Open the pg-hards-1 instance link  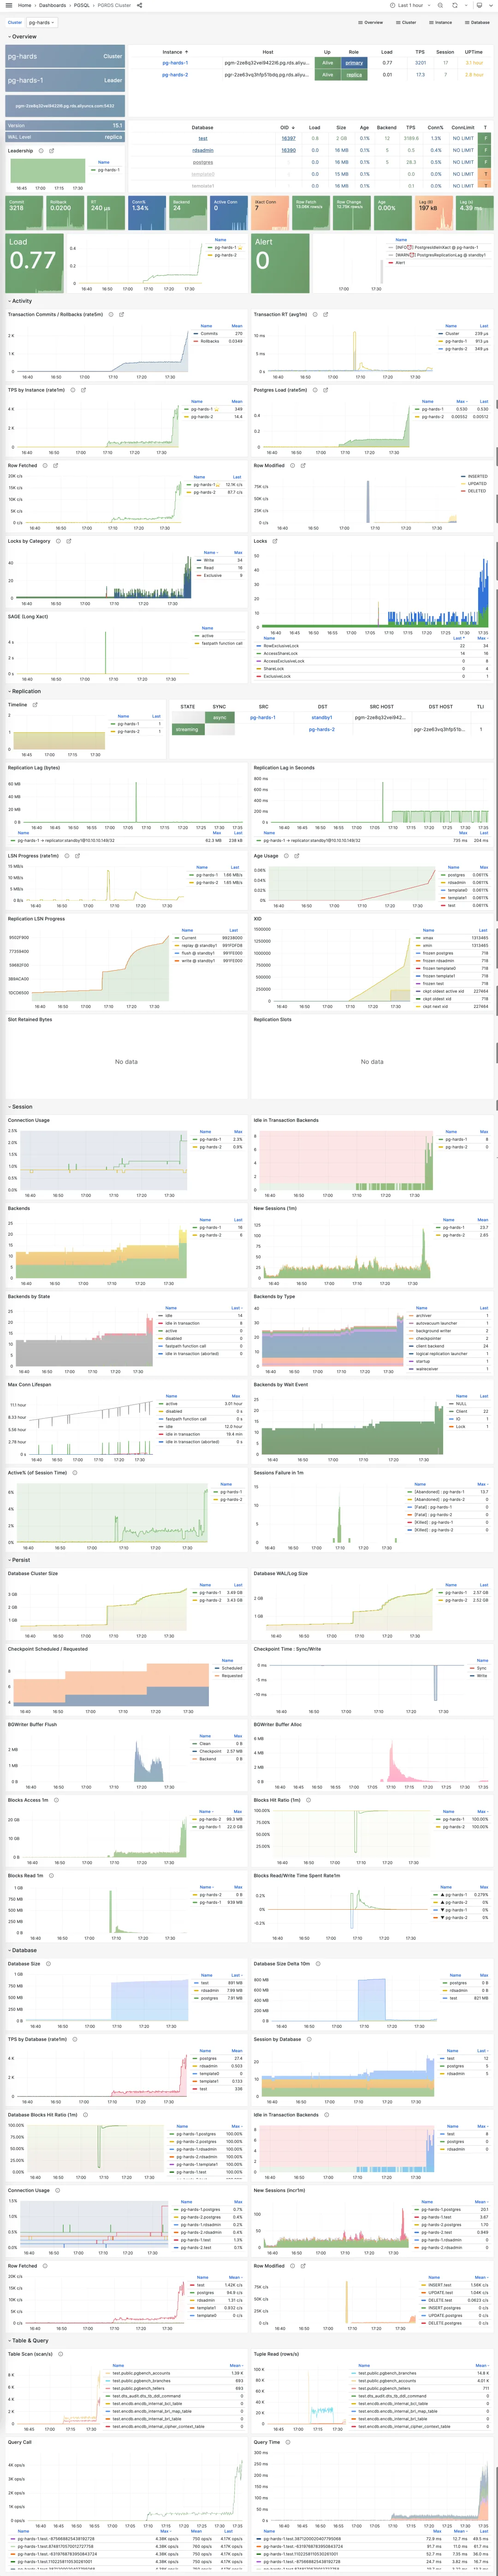[x=175, y=63]
